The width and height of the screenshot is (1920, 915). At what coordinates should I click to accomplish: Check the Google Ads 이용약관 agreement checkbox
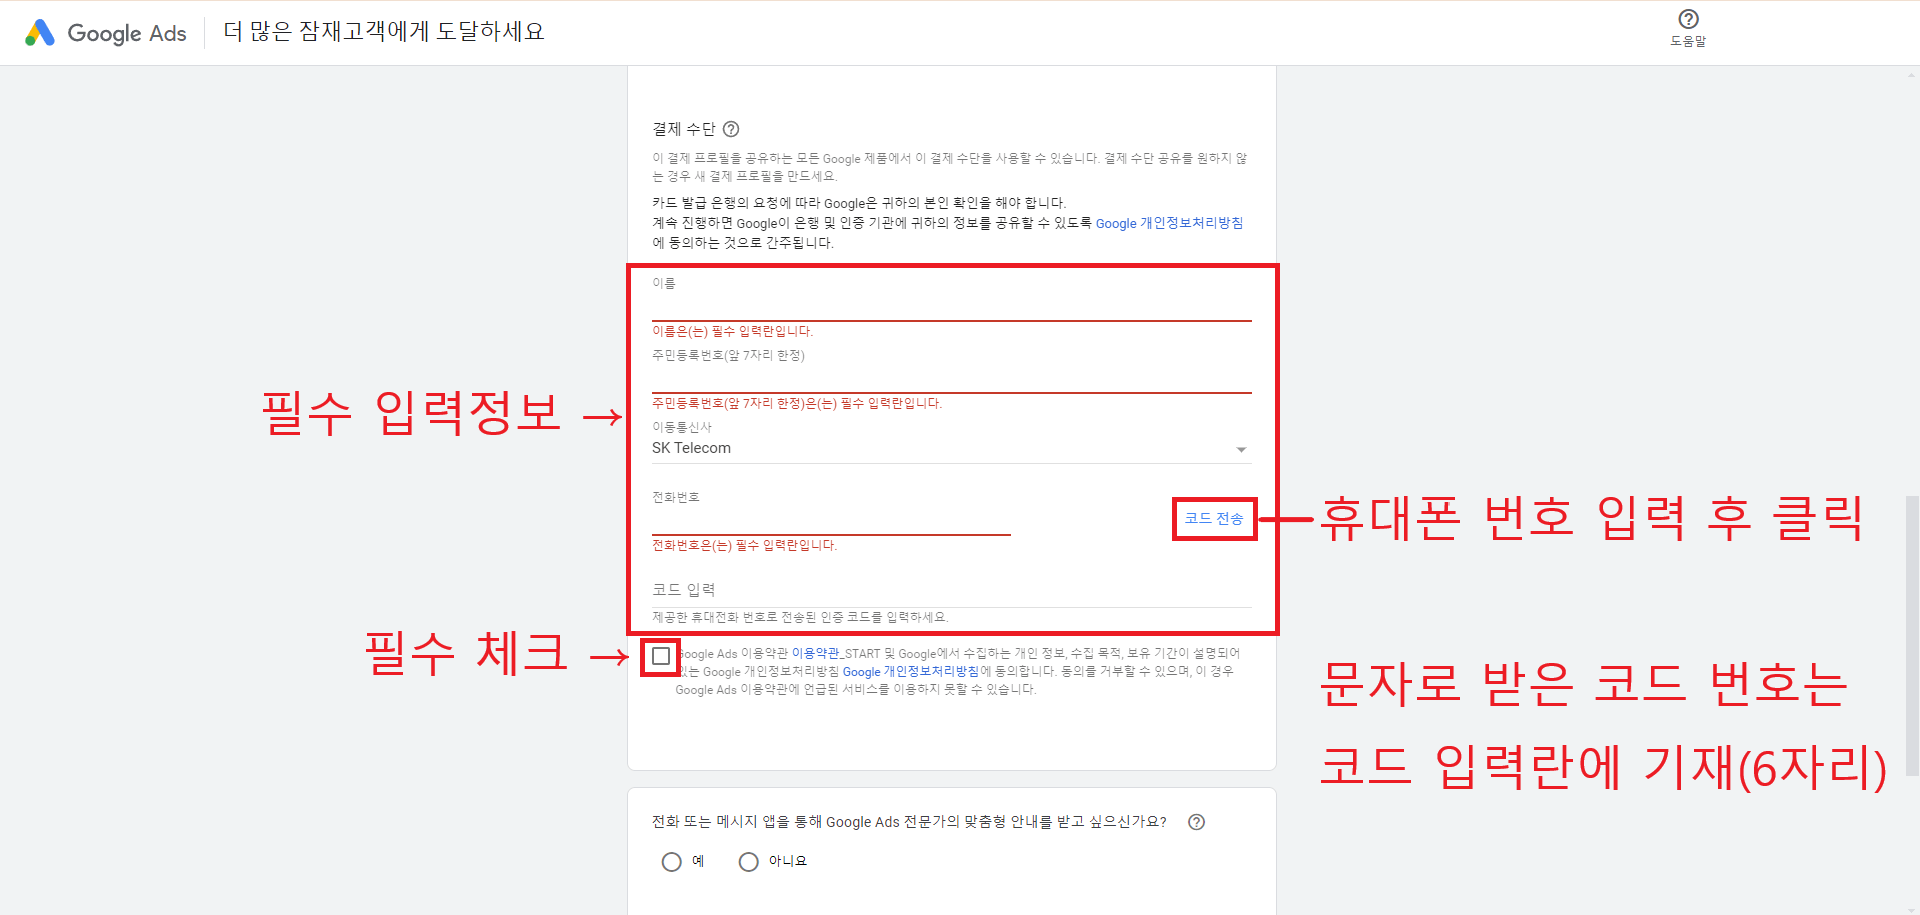(659, 655)
